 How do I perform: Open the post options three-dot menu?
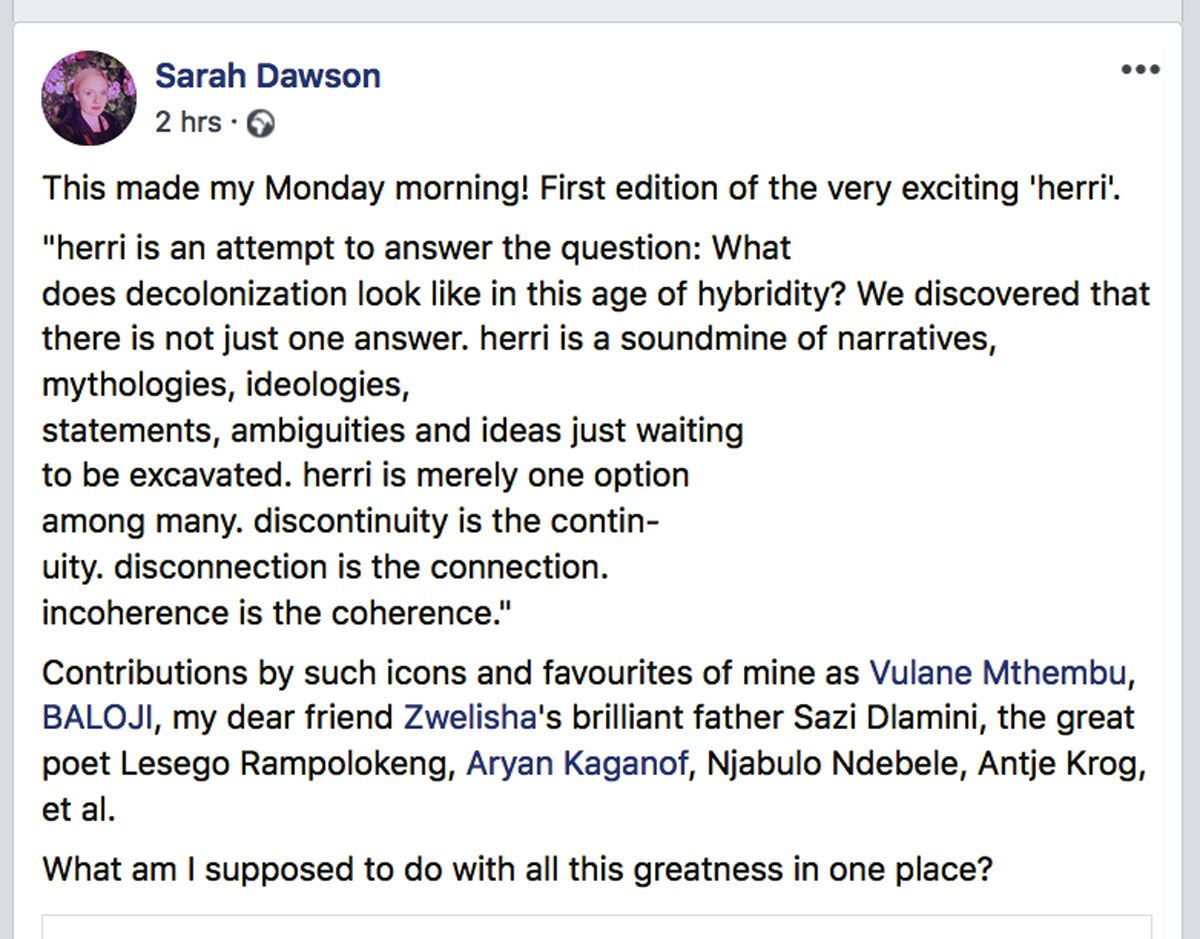pos(1140,70)
